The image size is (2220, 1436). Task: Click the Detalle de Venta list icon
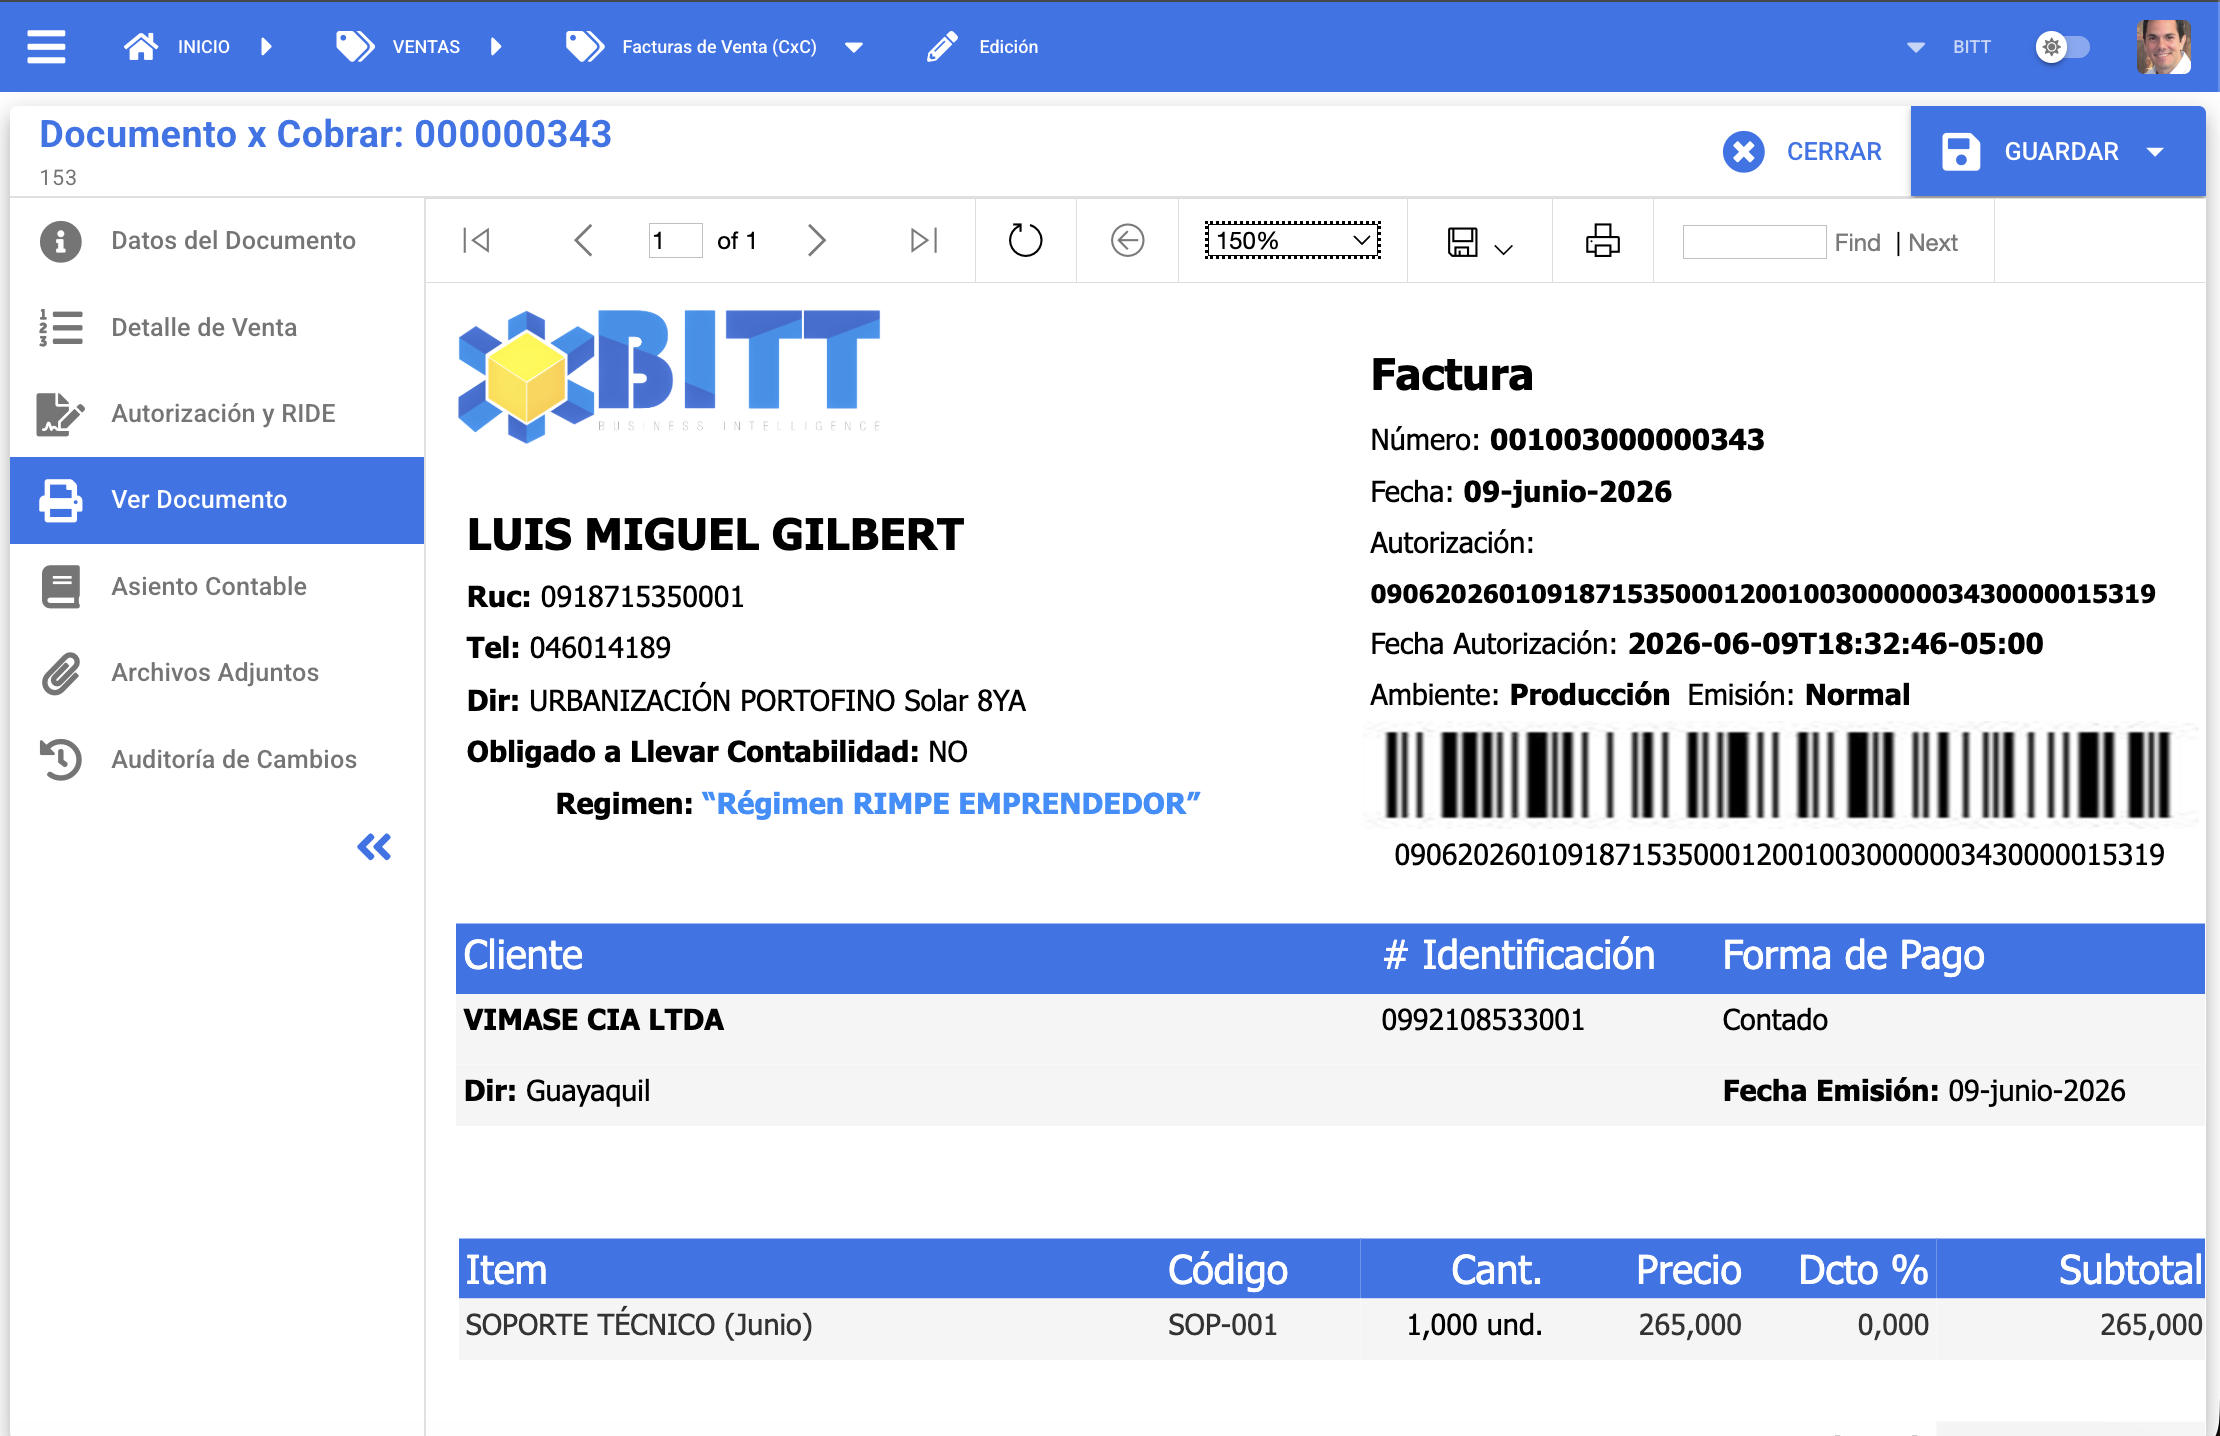61,328
